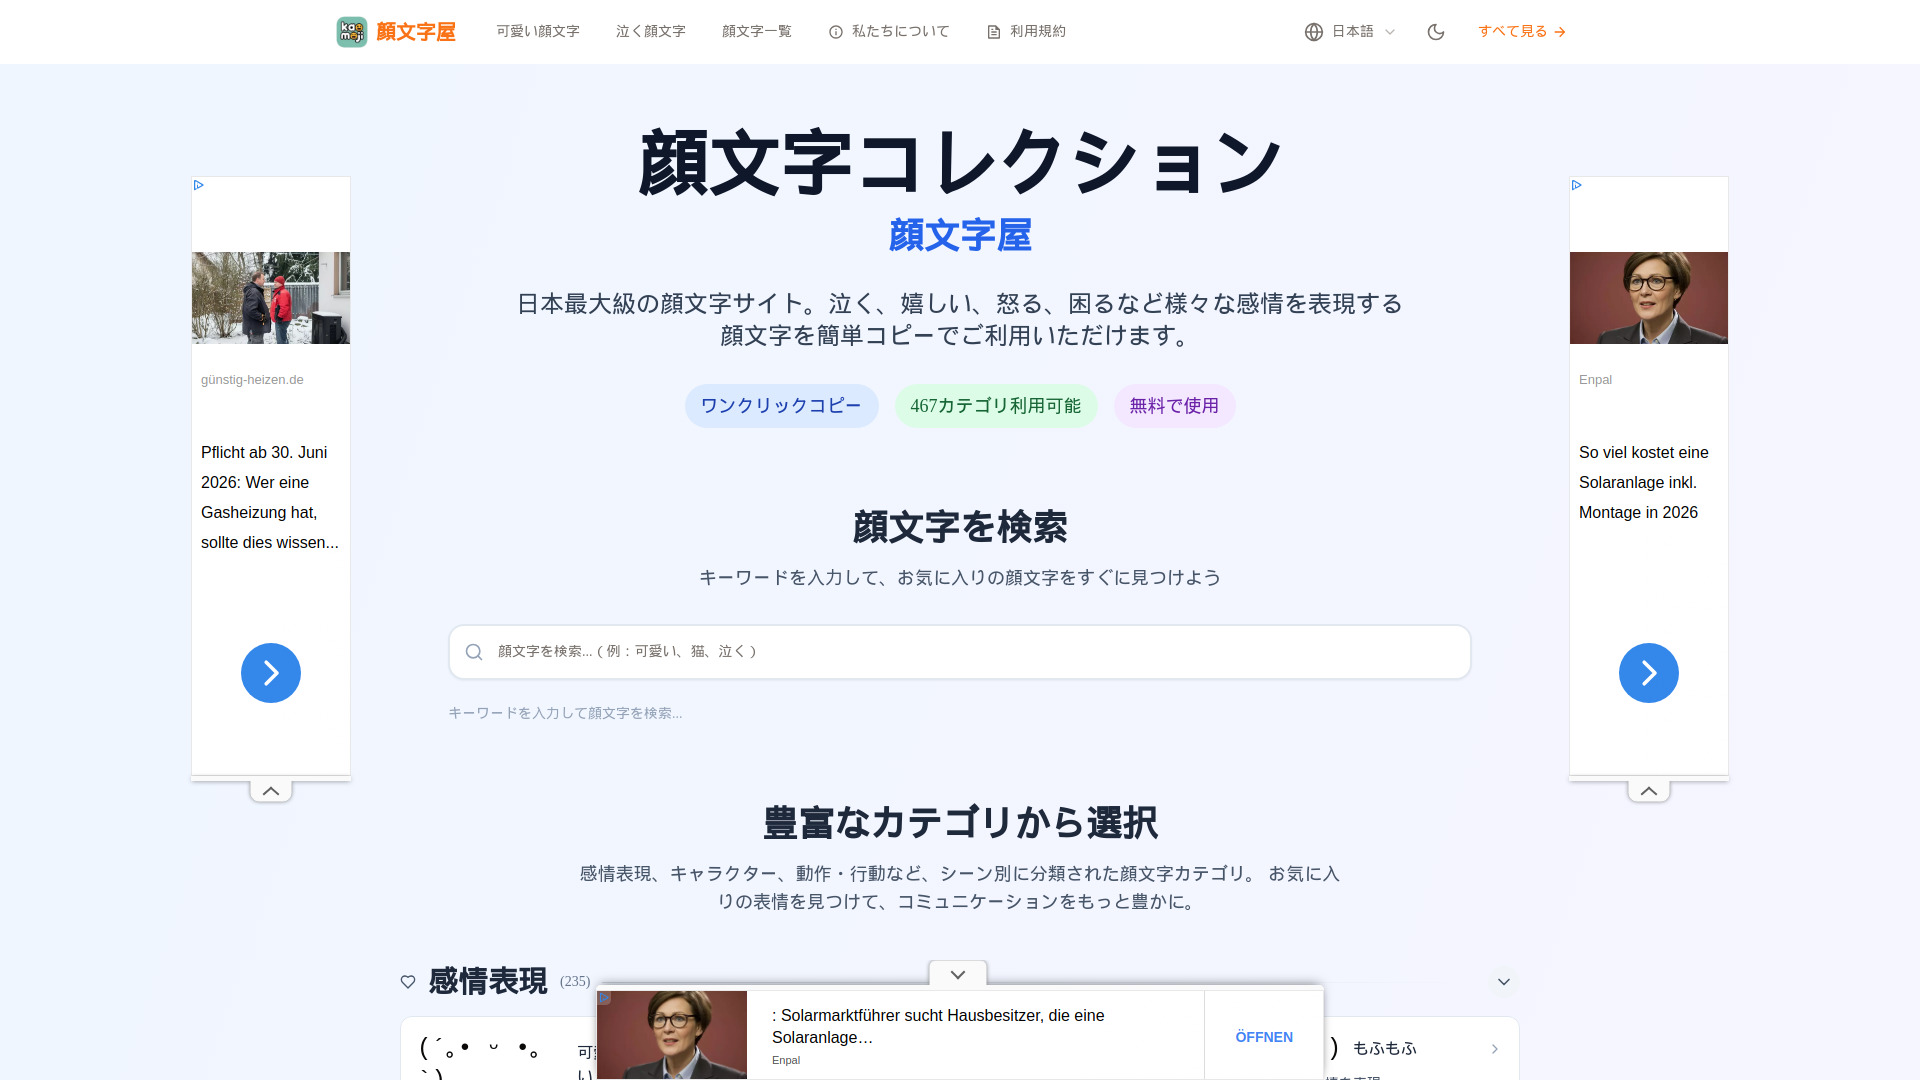The height and width of the screenshot is (1080, 1920).
Task: Click the heart icon beside 感情表現
Action: click(x=408, y=982)
